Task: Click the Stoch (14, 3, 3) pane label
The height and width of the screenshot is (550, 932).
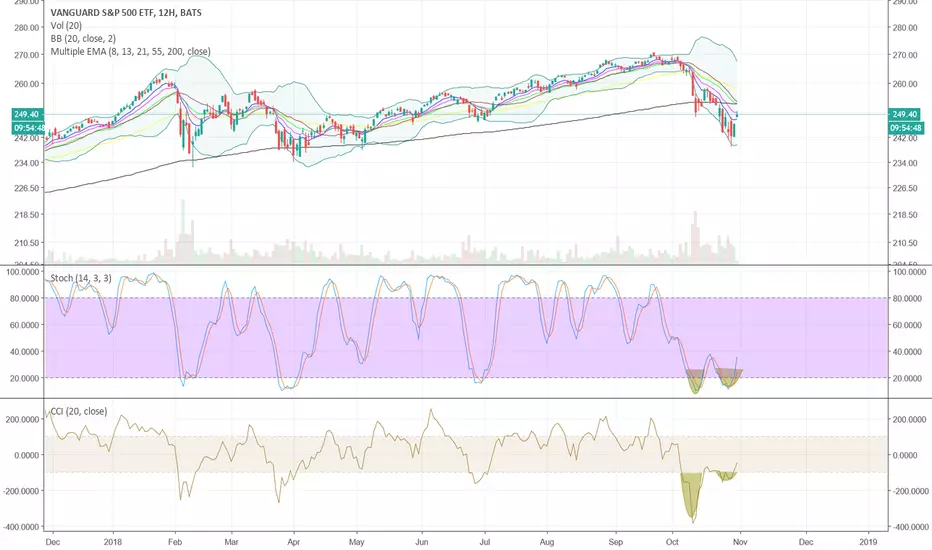Action: click(x=81, y=278)
